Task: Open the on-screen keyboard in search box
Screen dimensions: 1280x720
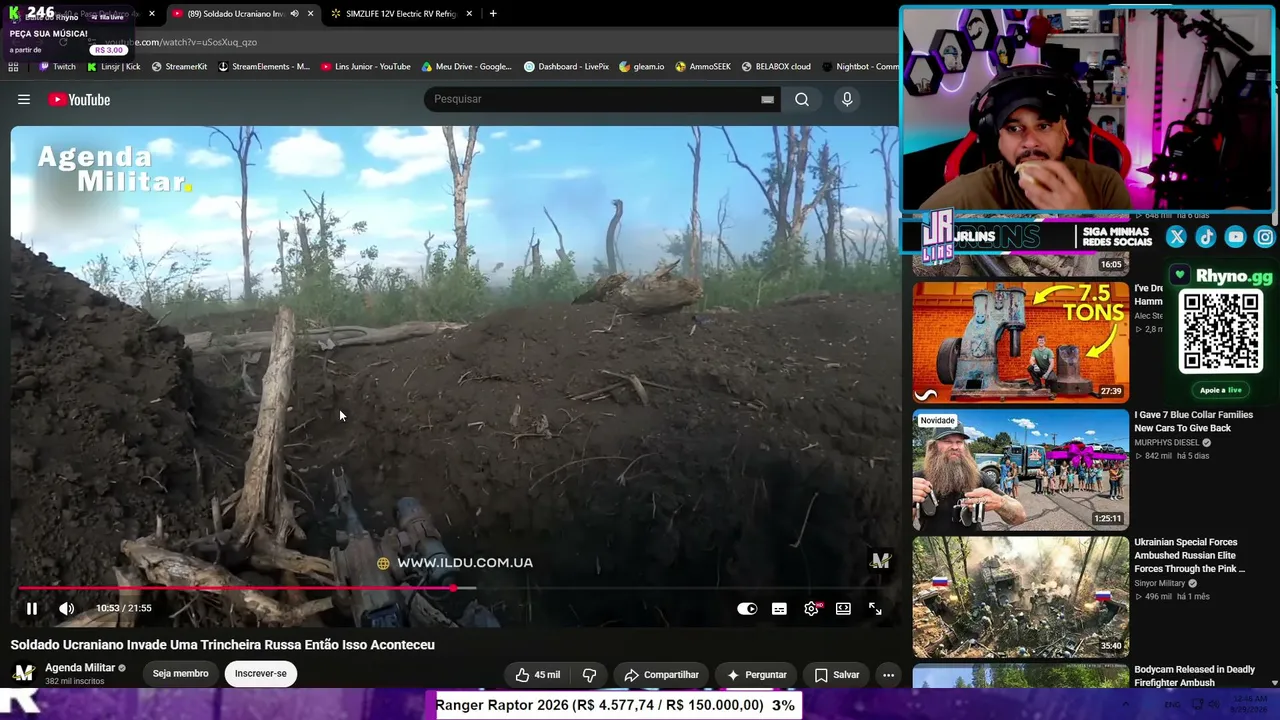Action: click(767, 99)
